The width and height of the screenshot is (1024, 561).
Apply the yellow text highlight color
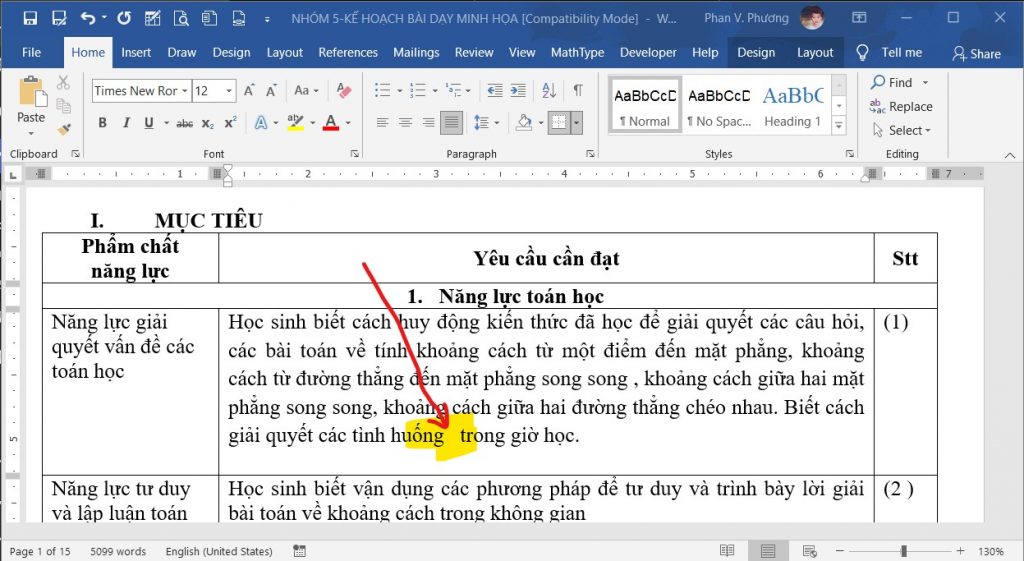(296, 122)
